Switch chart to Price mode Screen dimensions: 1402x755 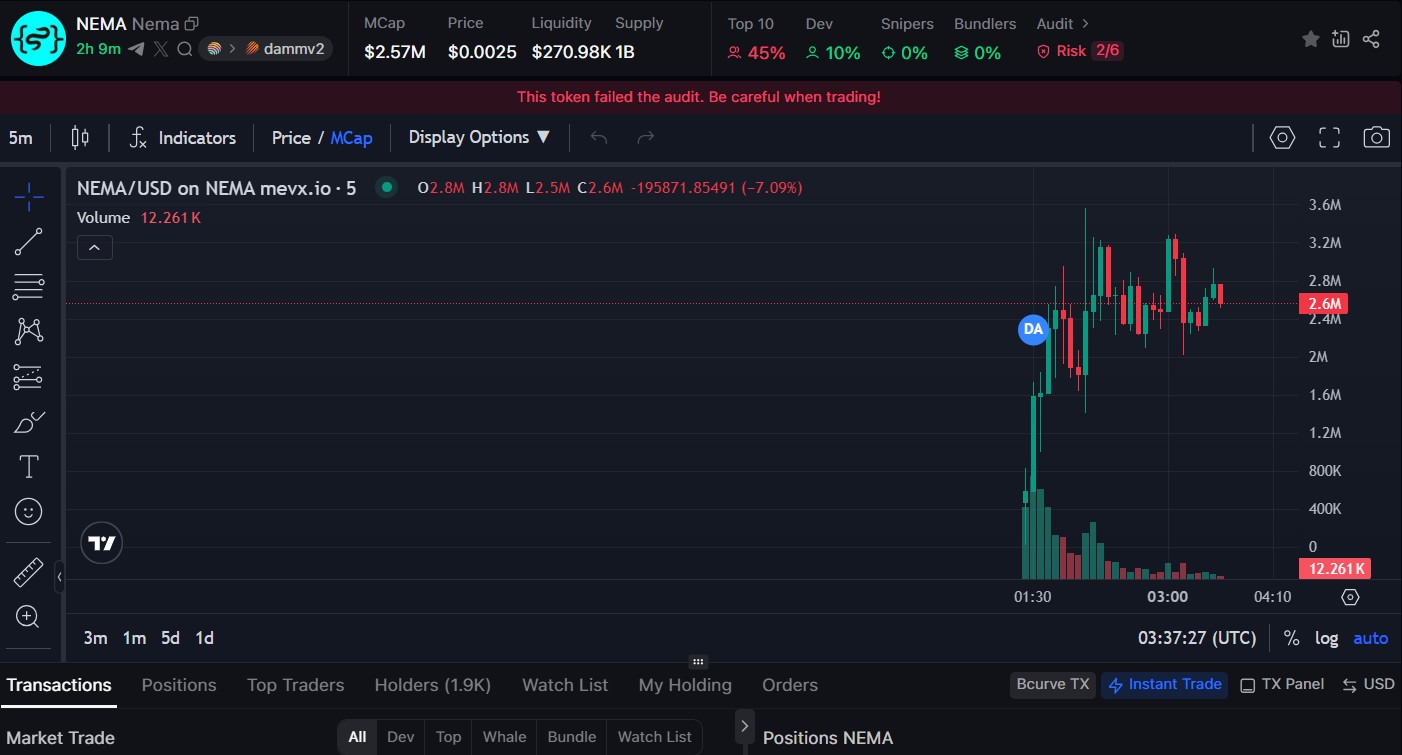point(291,138)
